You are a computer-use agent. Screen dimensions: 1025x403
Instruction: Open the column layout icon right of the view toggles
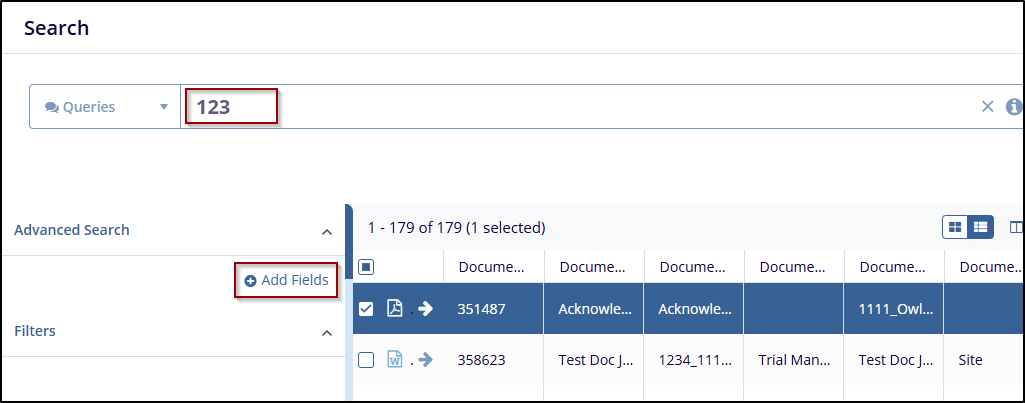point(1016,227)
